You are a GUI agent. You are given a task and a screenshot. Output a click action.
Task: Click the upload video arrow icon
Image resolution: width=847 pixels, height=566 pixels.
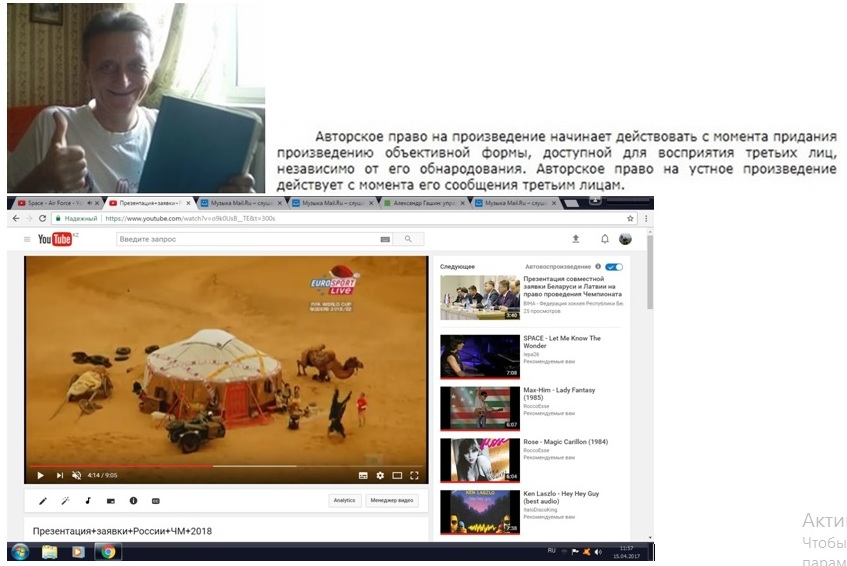(576, 239)
